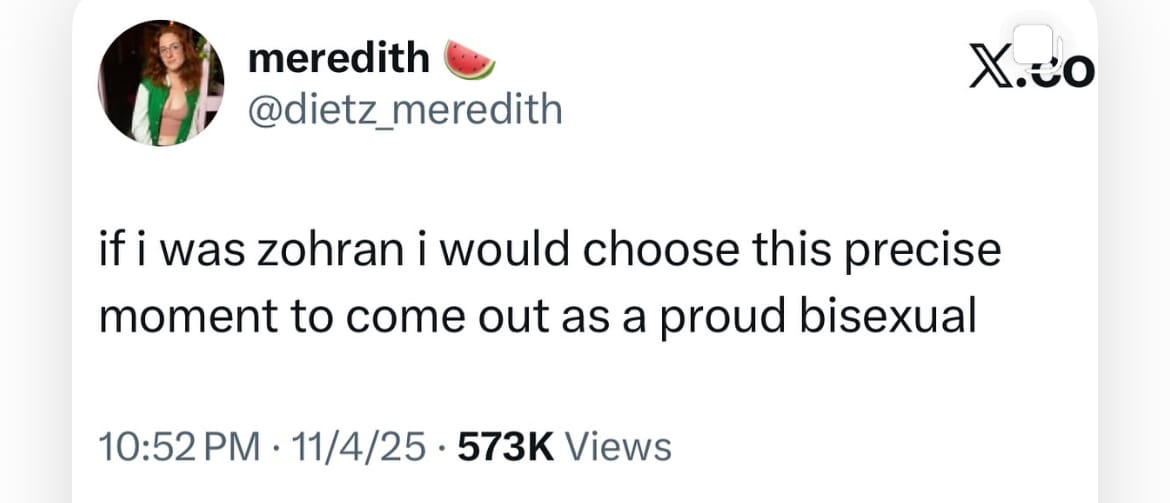Click the display name "meredith"
1170x503 pixels.
(337, 59)
